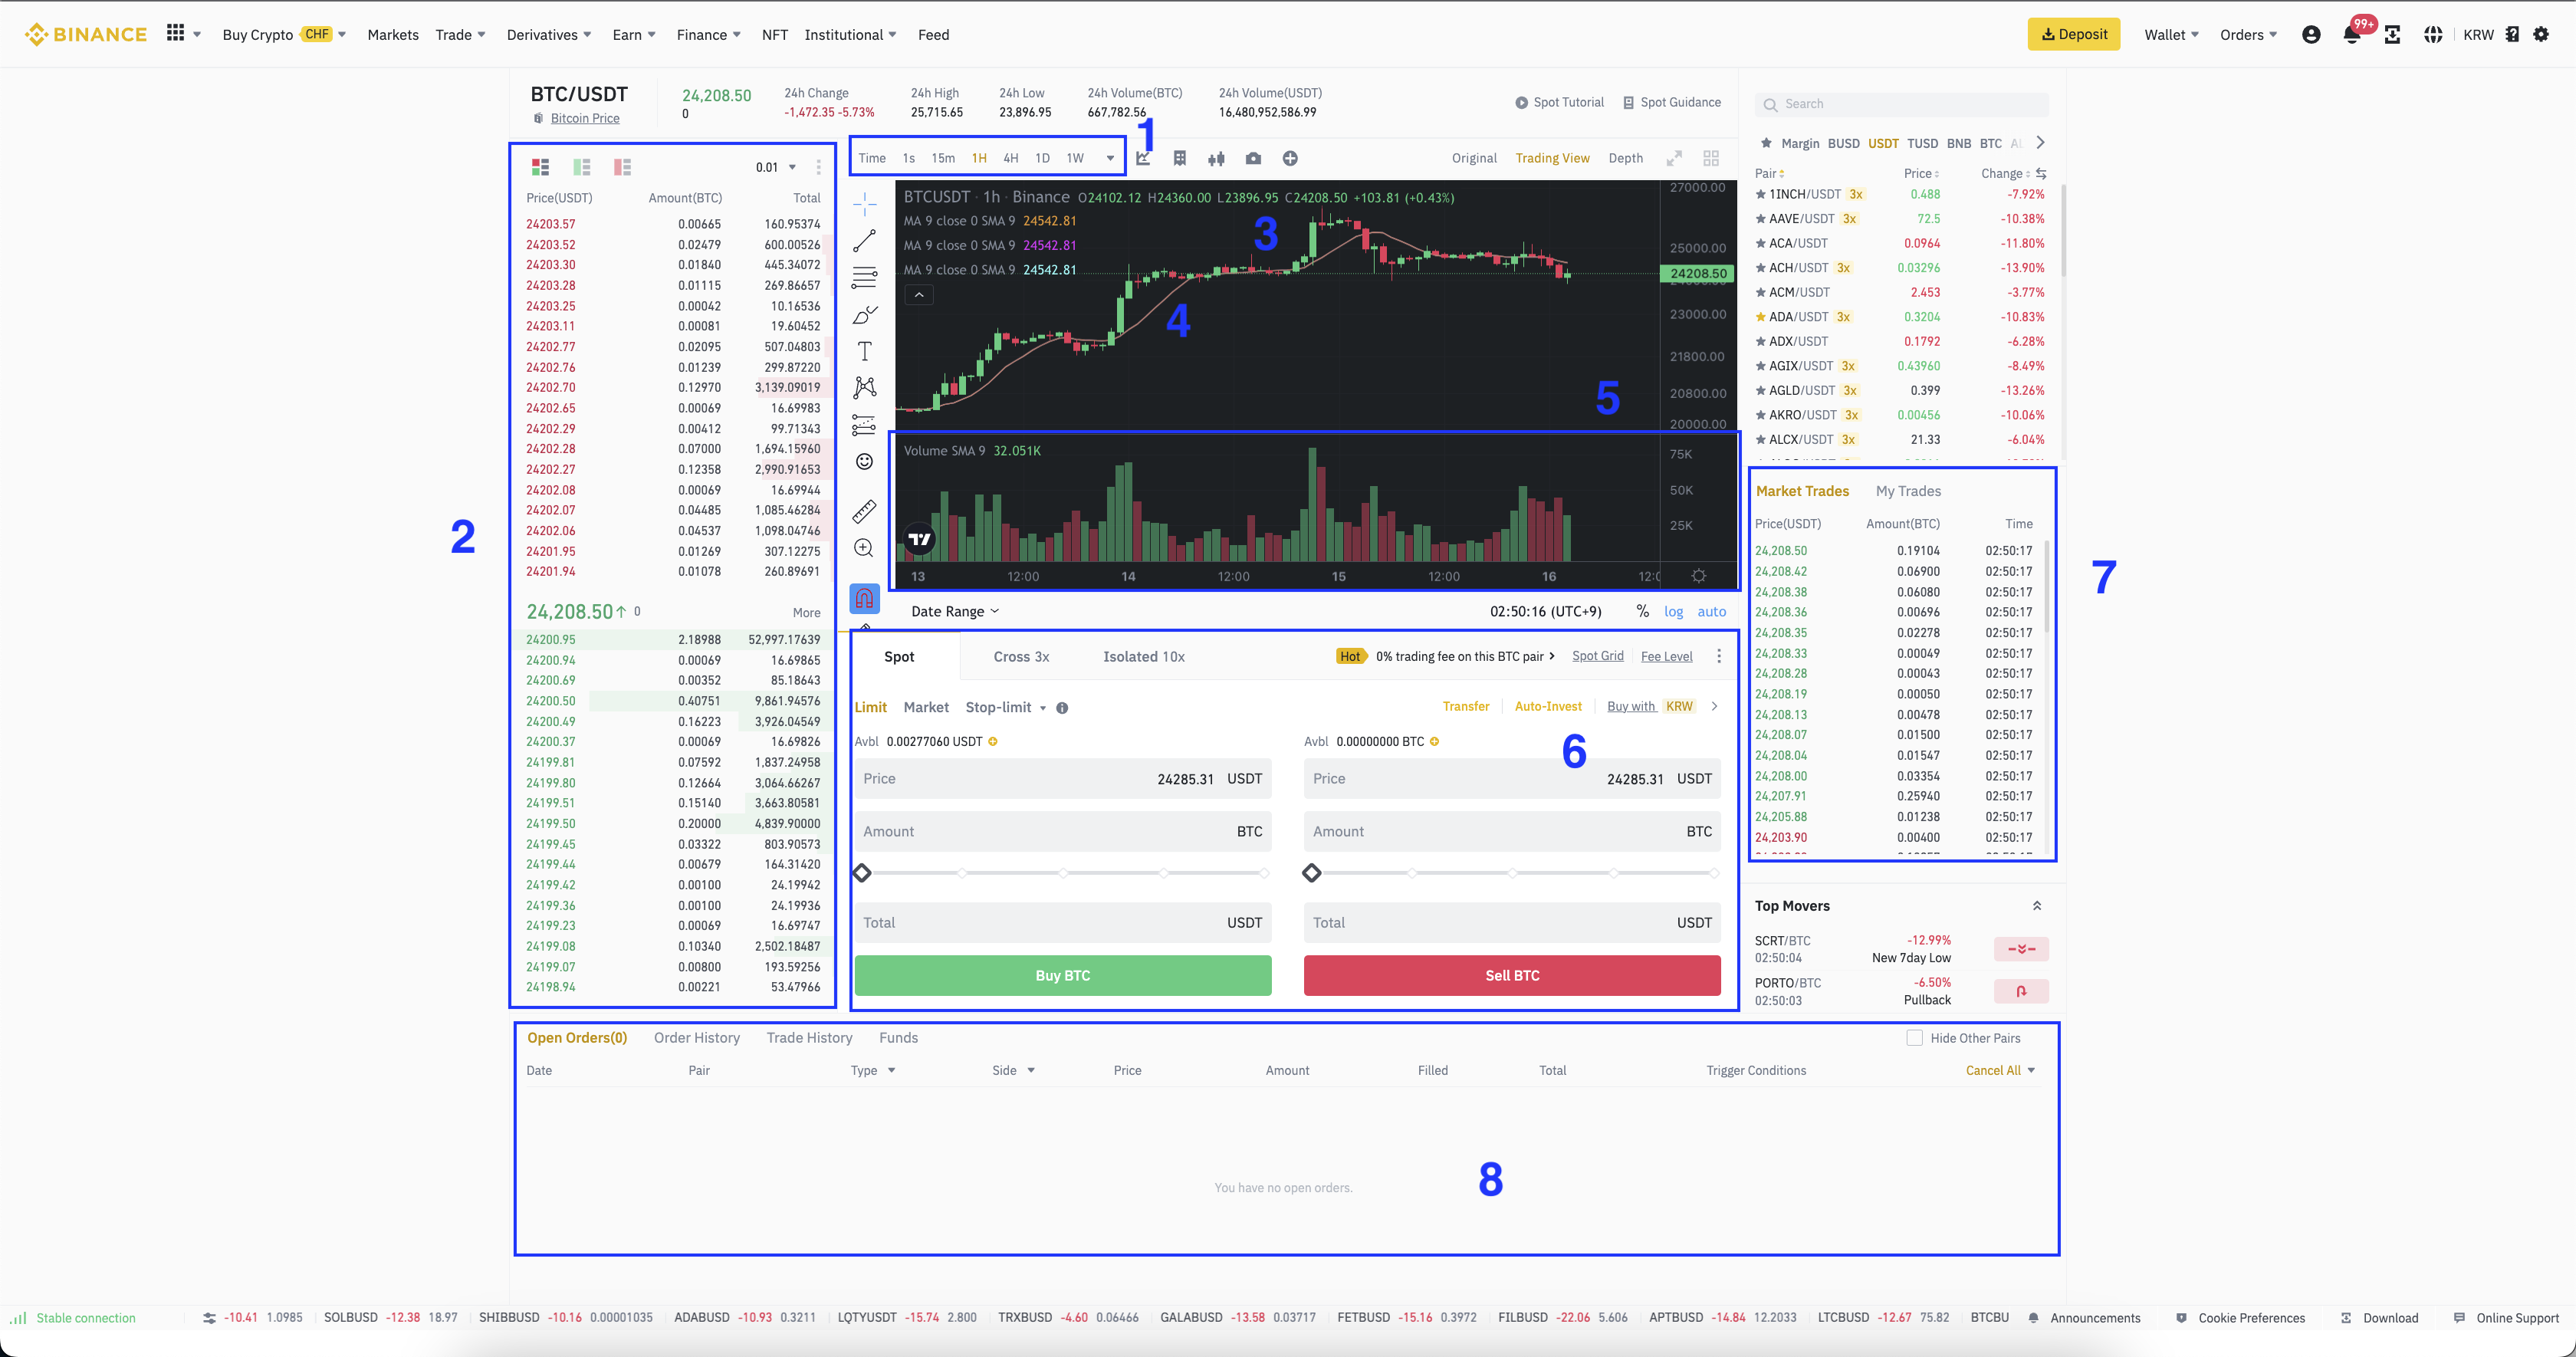Take a chart snapshot with camera icon
Screen dimensions: 2576x1357
(1253, 158)
